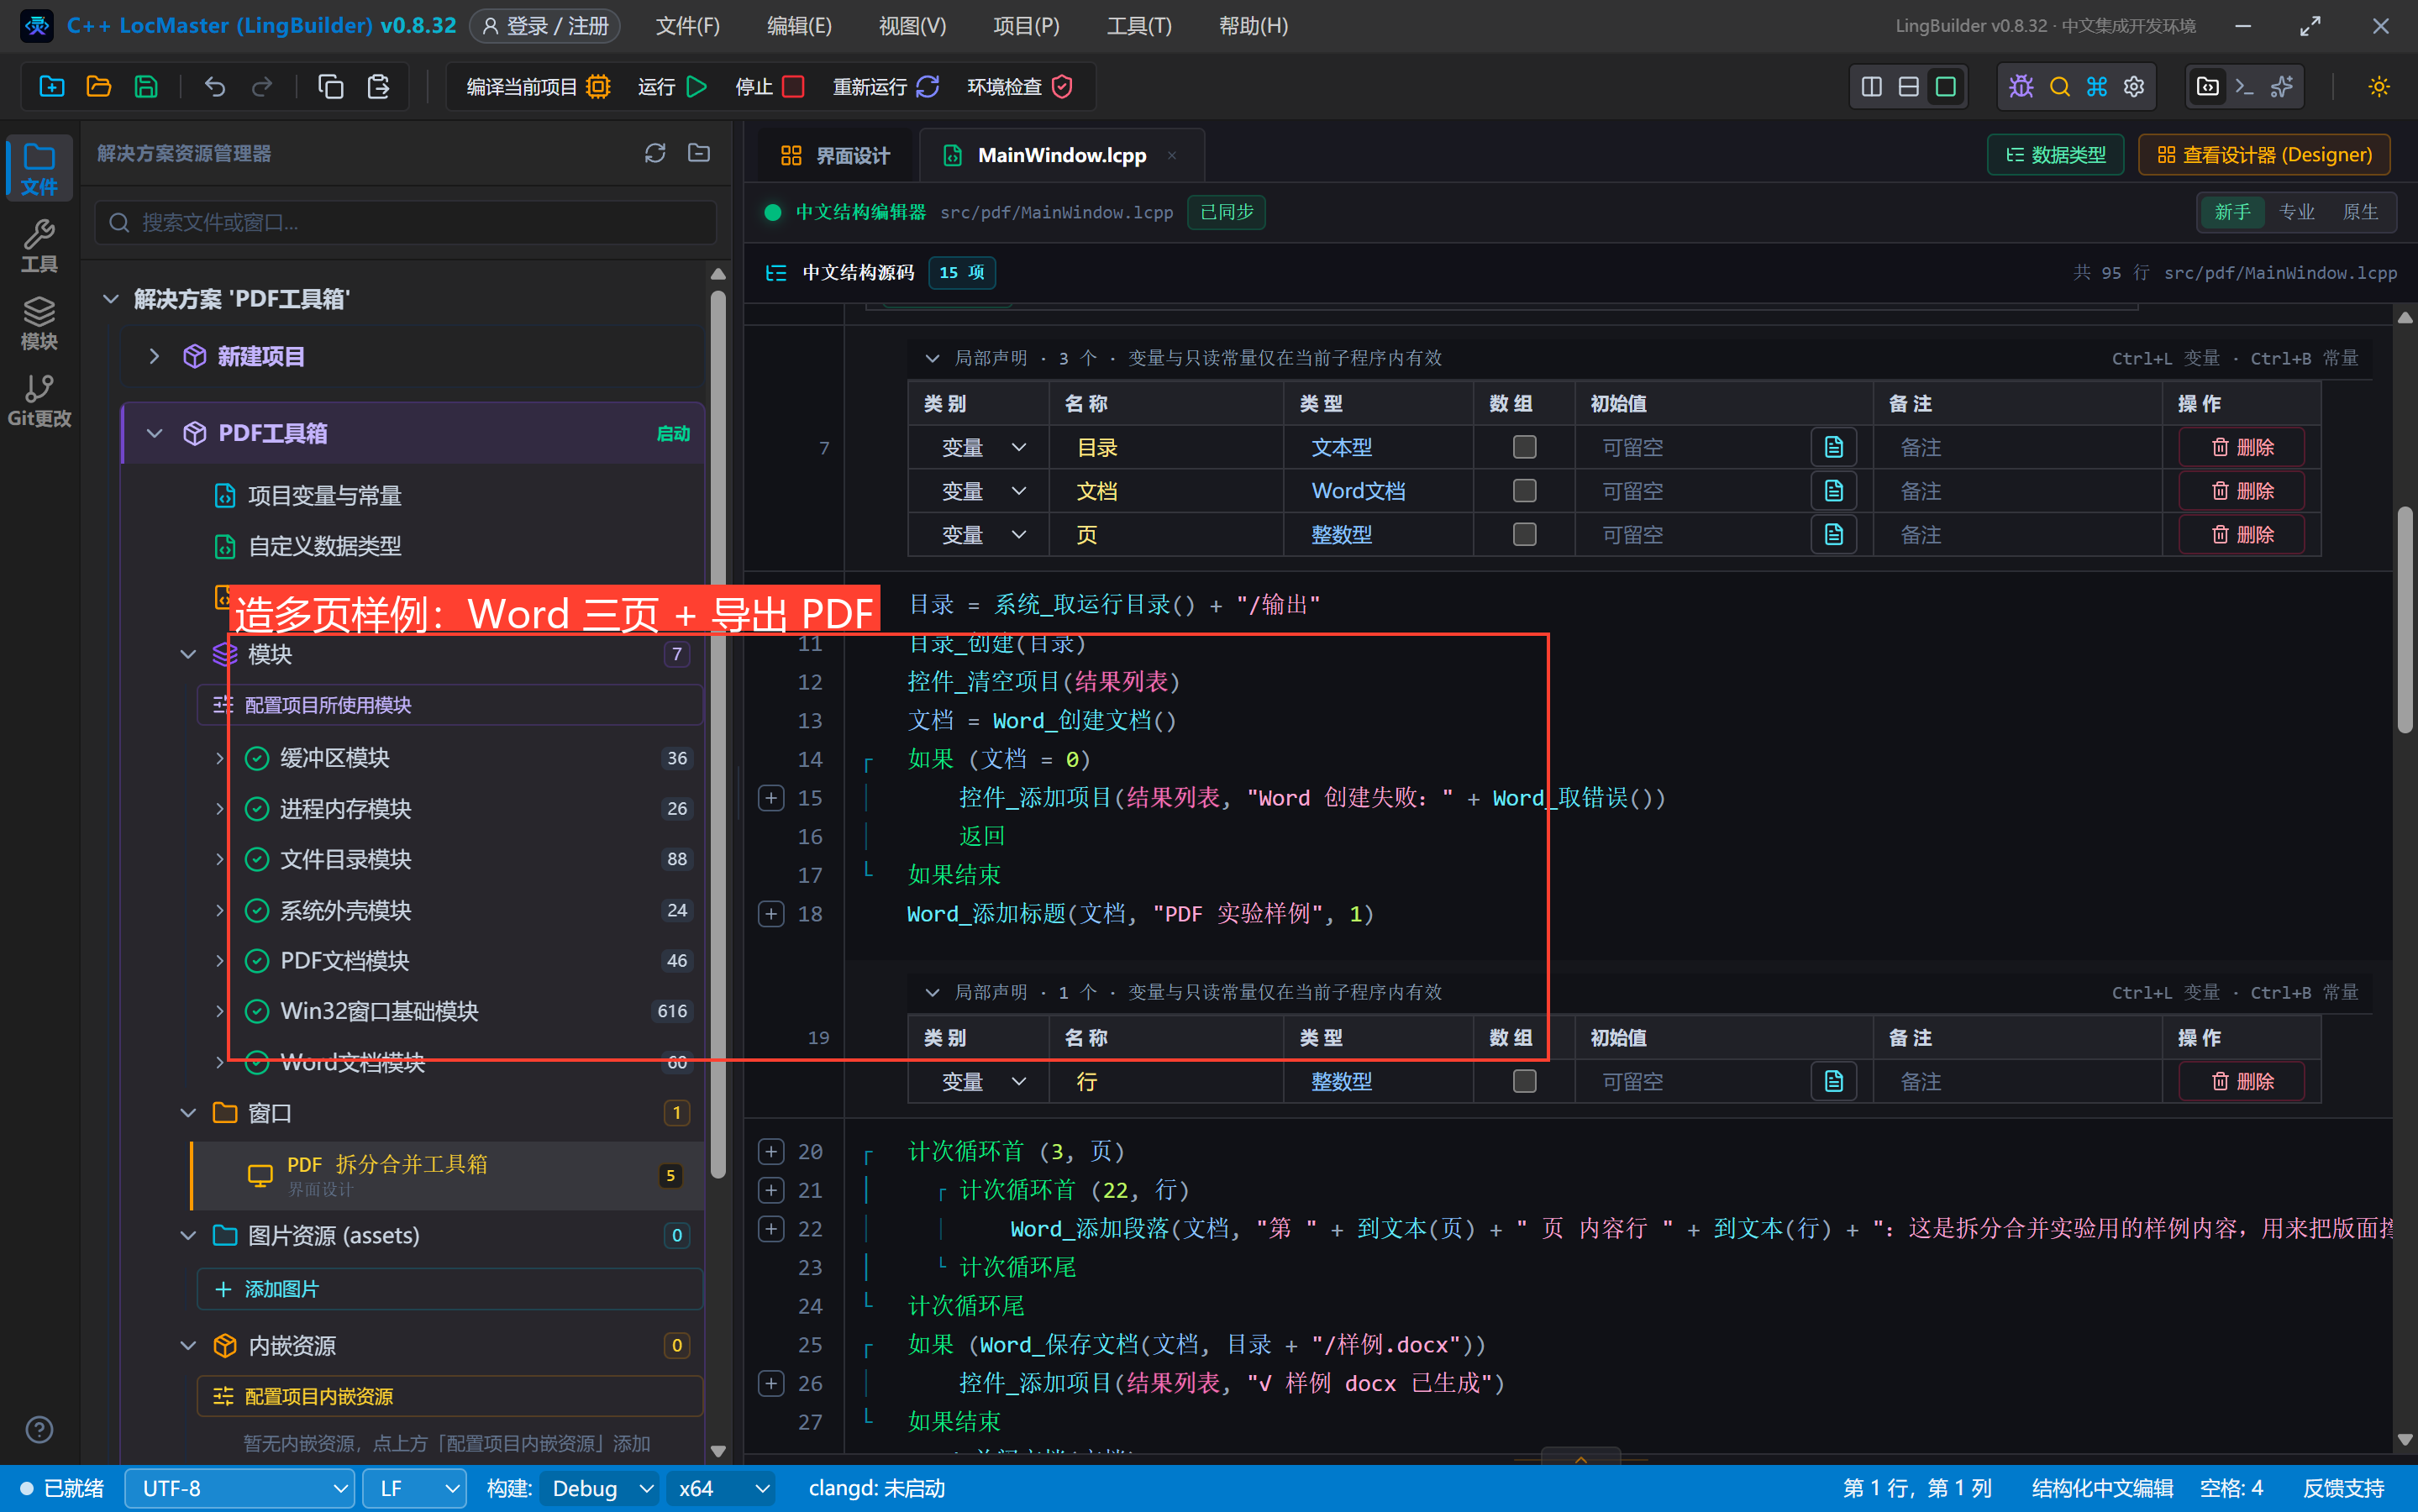Refresh the solution explorer
The height and width of the screenshot is (1512, 2418).
pos(655,153)
